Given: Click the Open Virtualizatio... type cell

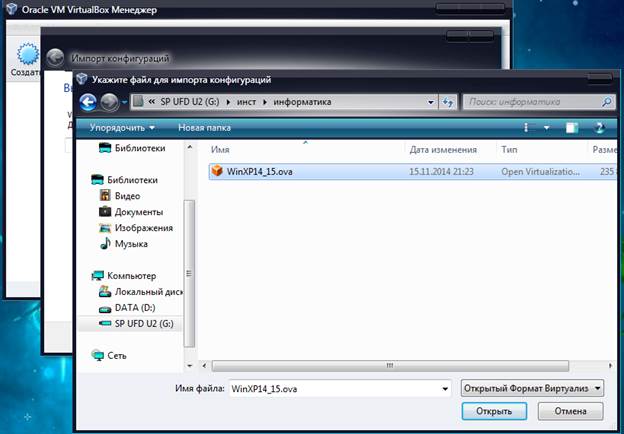Looking at the screenshot, I should point(540,171).
